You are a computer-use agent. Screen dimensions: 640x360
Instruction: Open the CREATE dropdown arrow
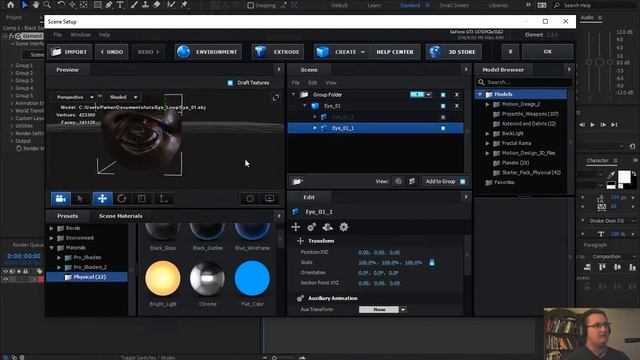point(362,52)
